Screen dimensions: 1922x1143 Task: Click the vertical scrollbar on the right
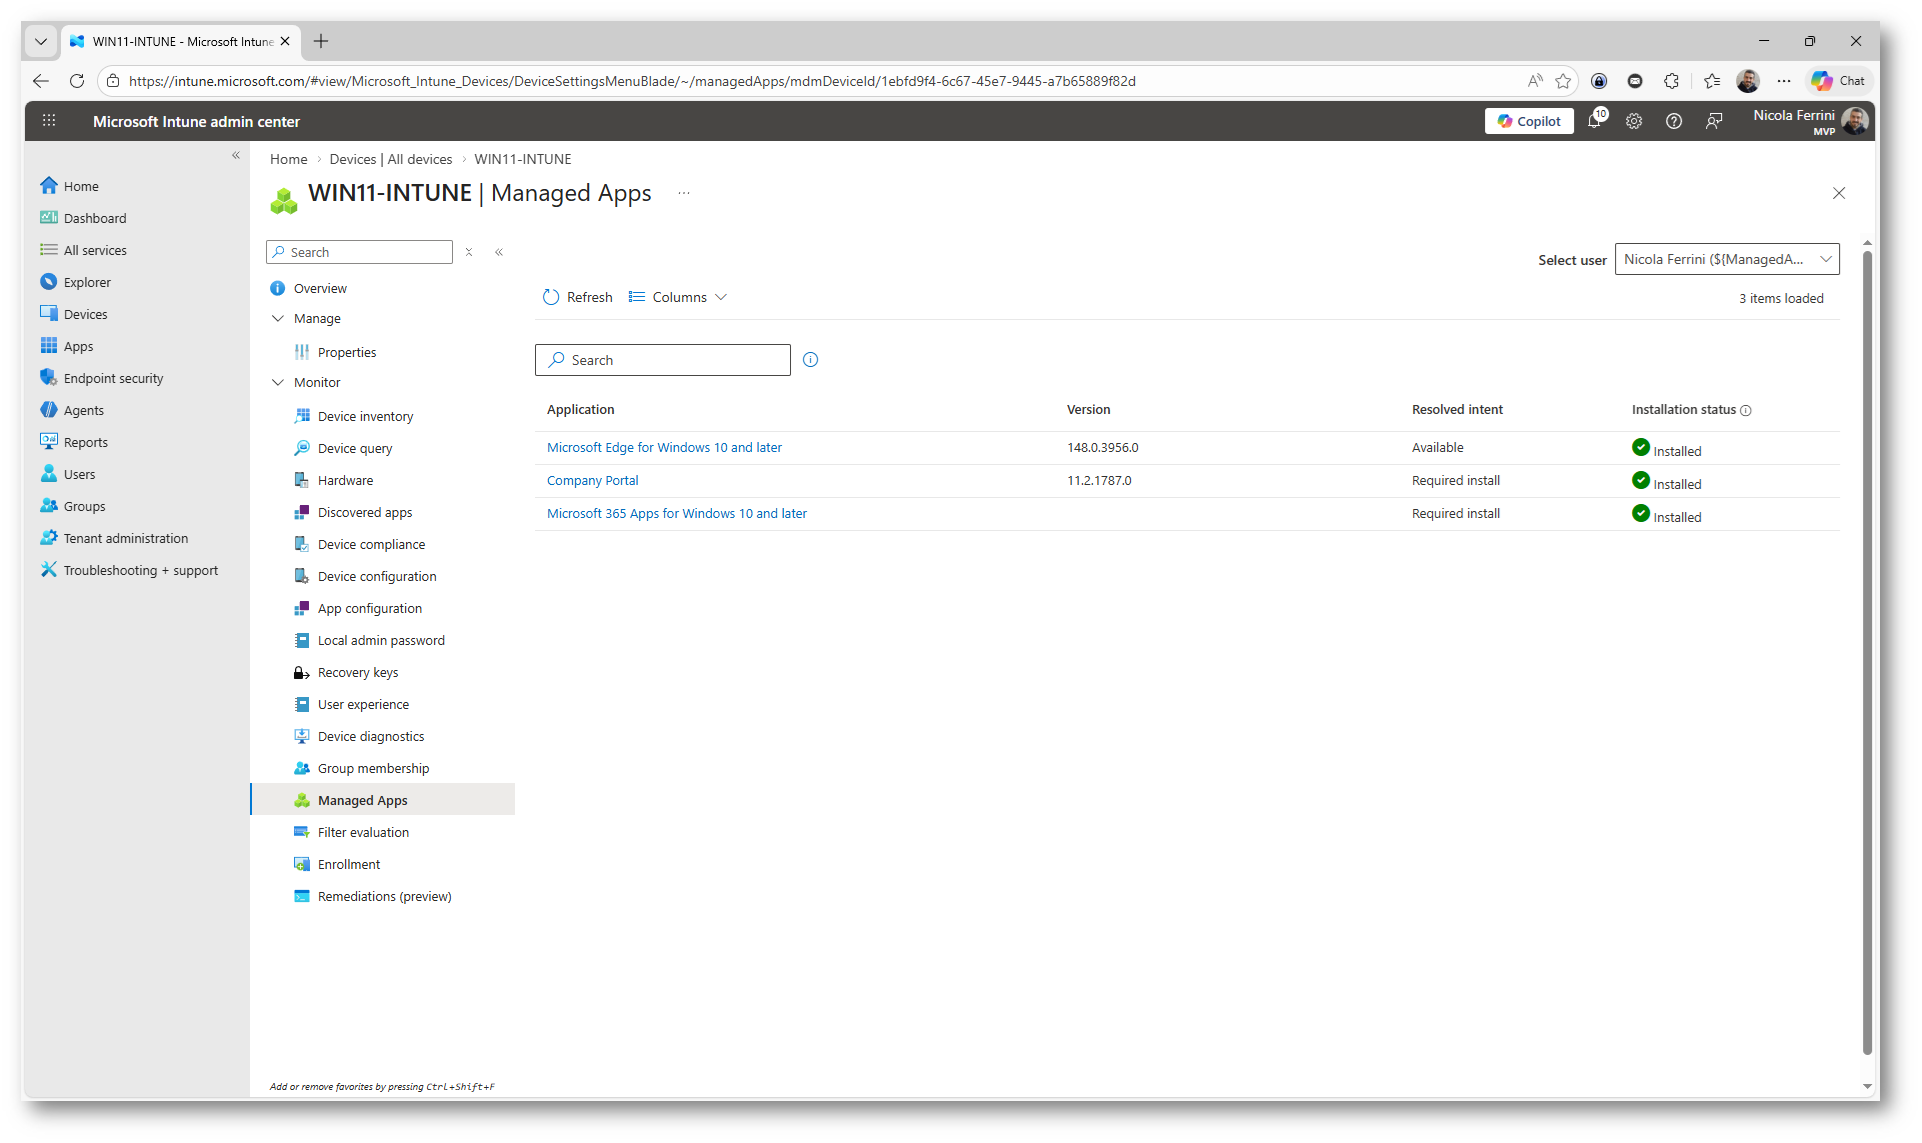click(x=1866, y=650)
